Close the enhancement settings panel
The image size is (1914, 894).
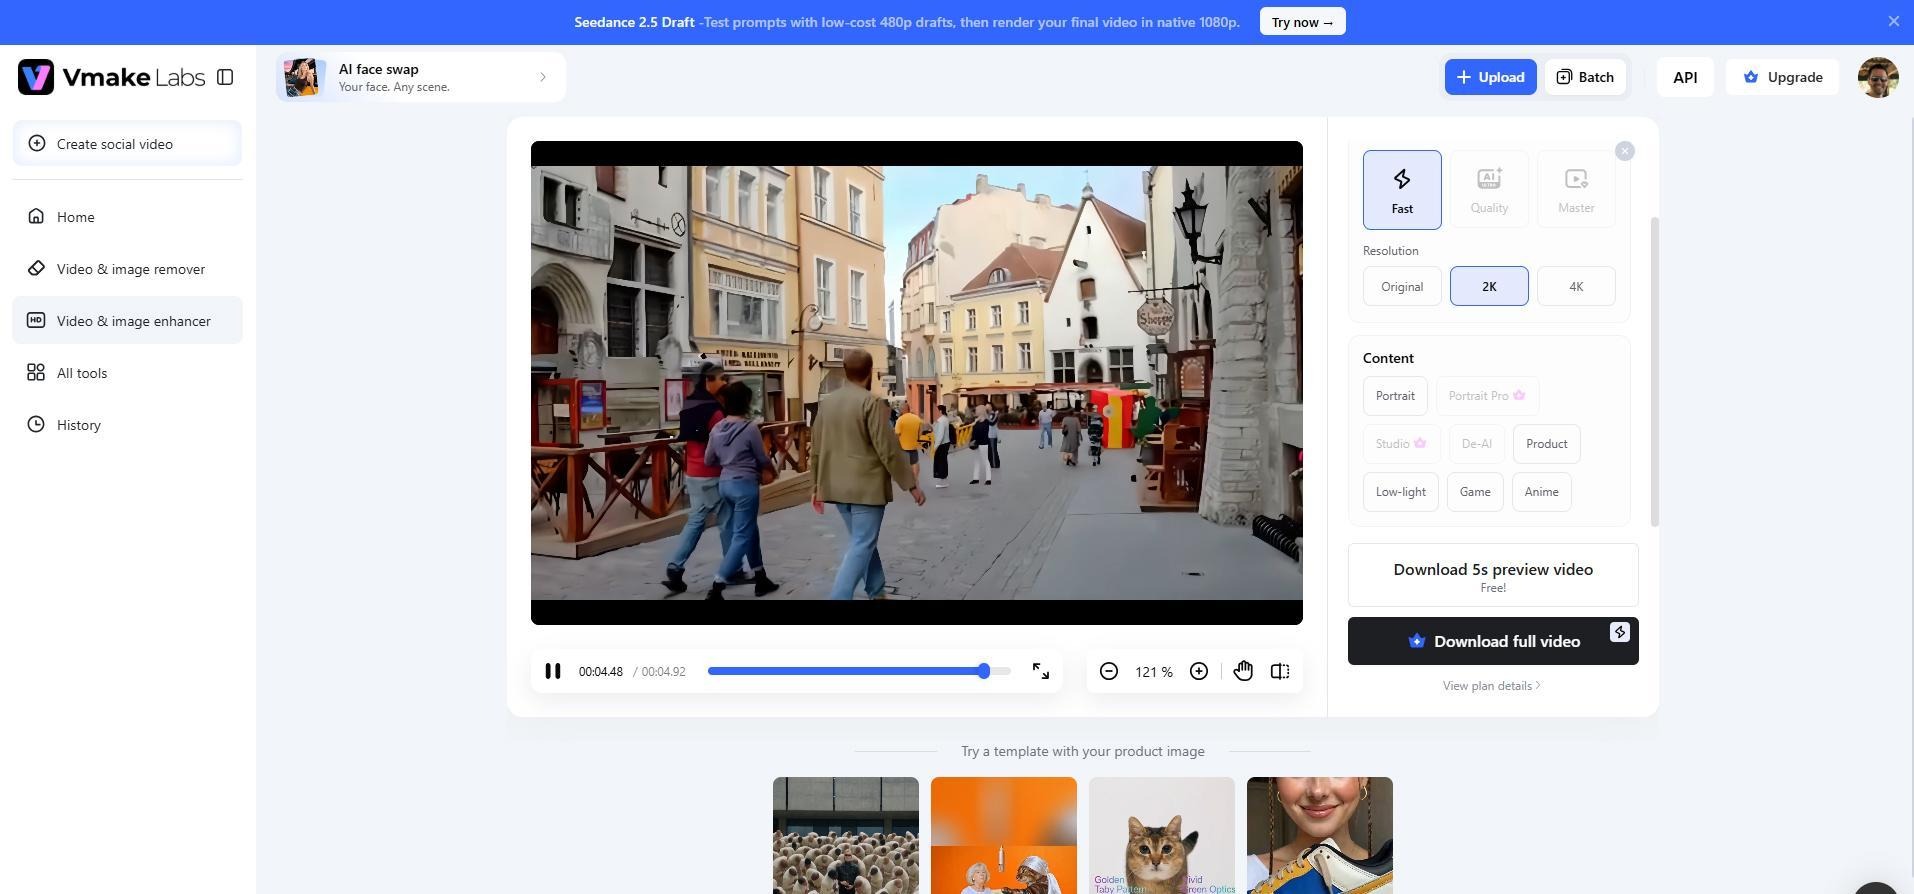point(1624,151)
